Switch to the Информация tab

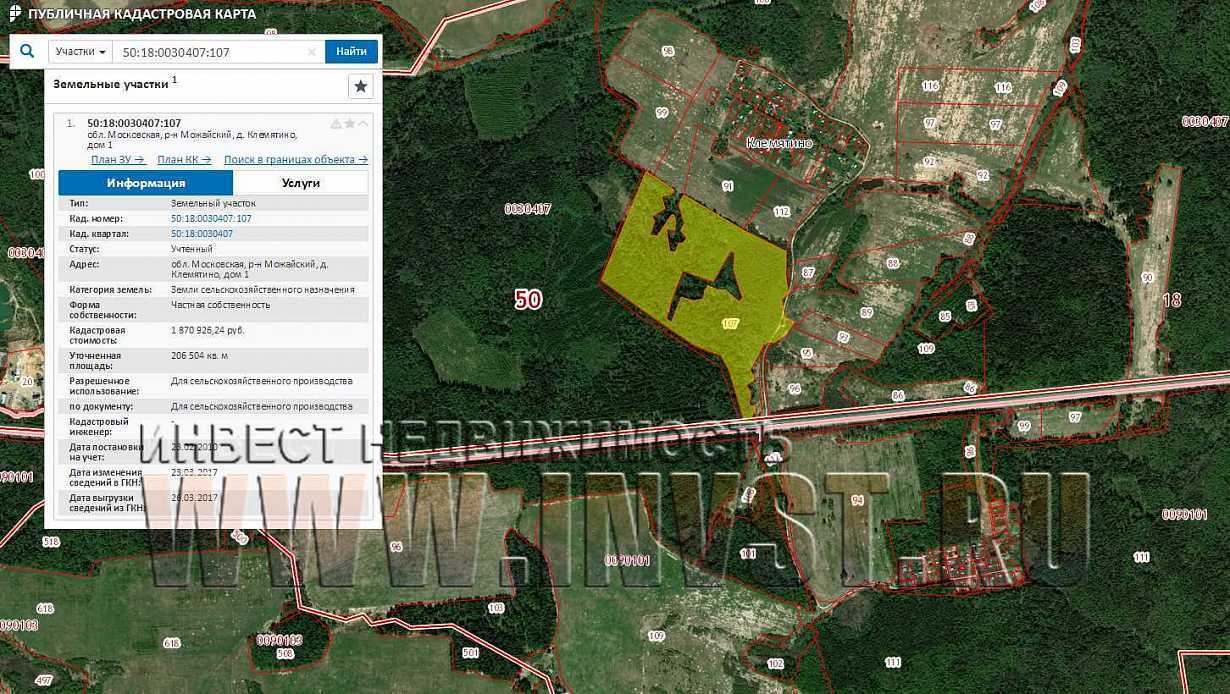(146, 183)
